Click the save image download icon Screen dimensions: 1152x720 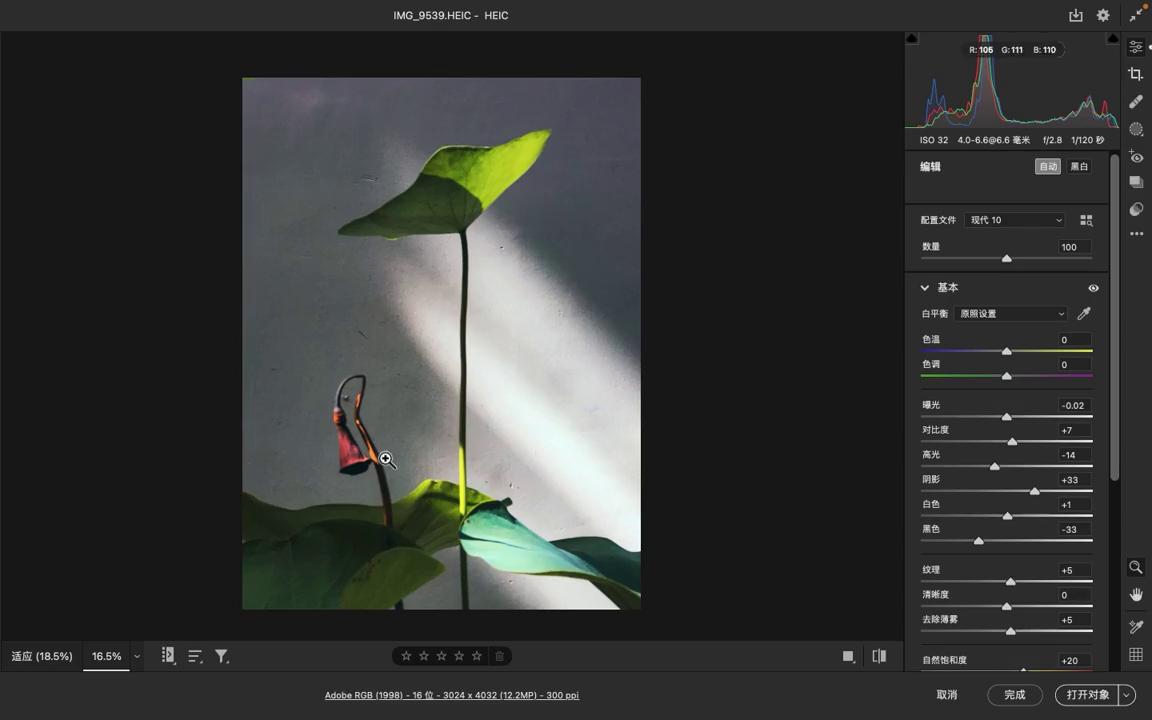pos(1076,15)
